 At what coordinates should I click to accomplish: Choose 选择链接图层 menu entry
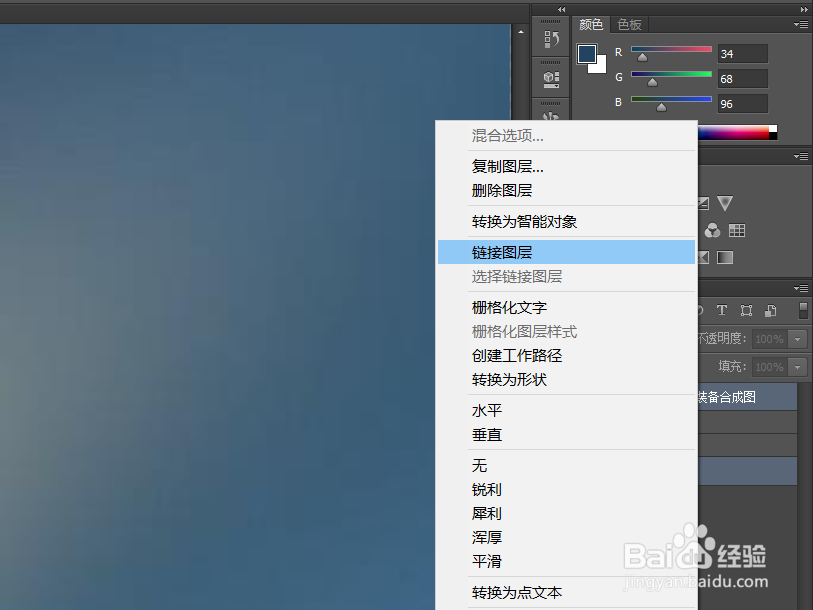[x=566, y=276]
